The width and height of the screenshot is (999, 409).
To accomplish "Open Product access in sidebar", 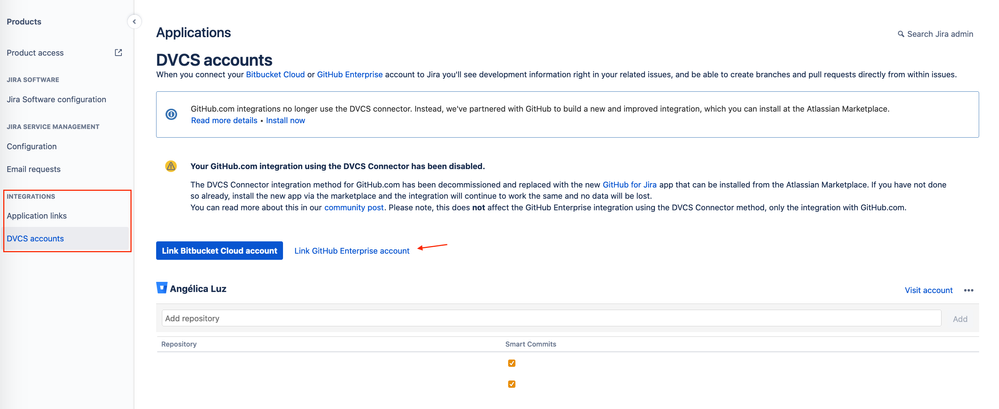I will [35, 53].
